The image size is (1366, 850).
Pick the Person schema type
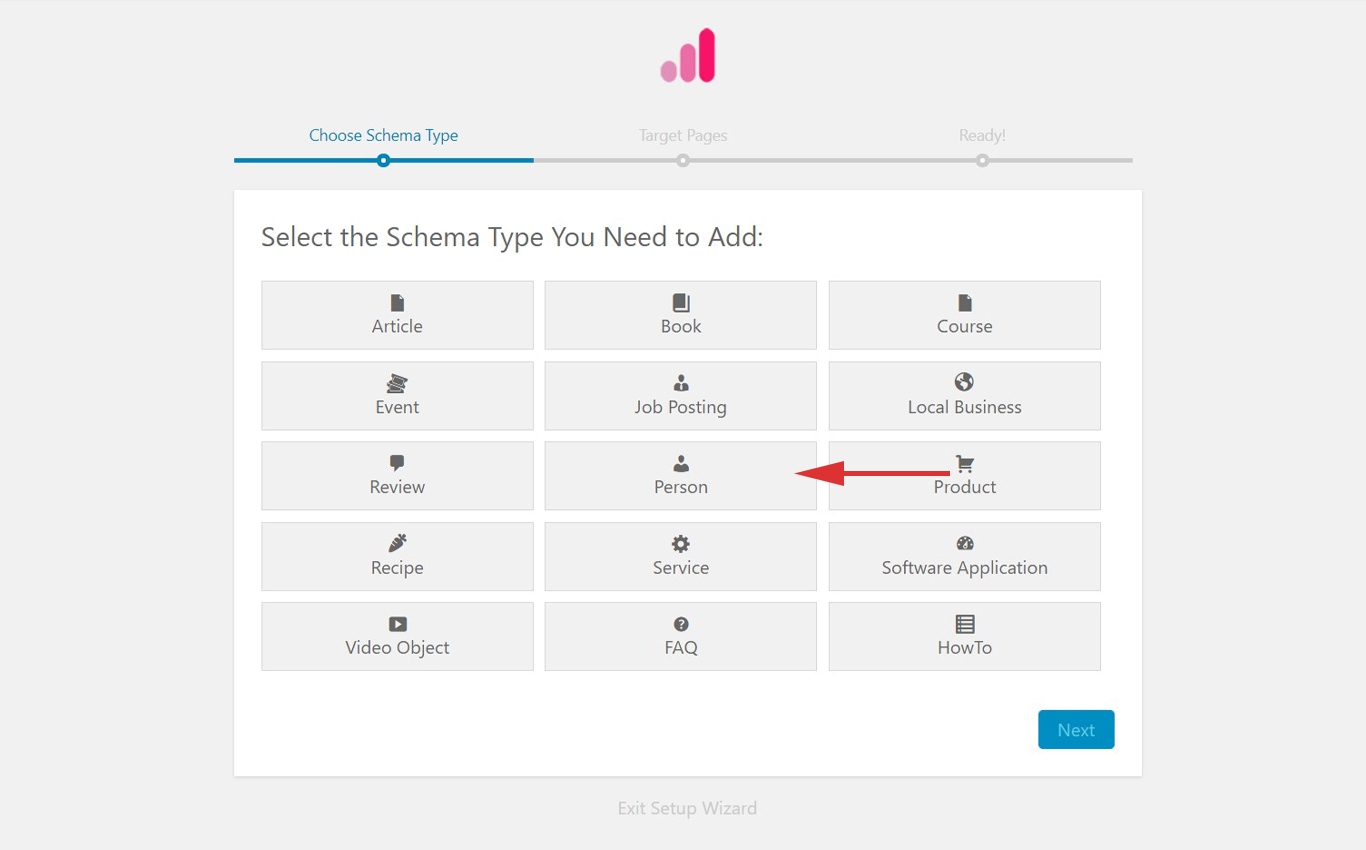coord(680,475)
